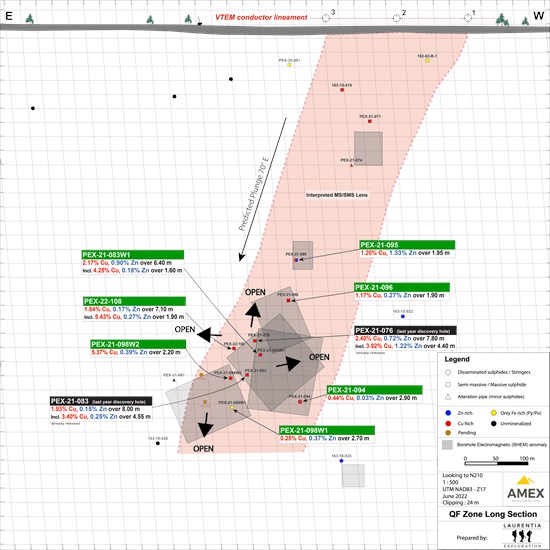Click the small PEX-21-097 triangle marker
Image resolution: width=550 pixels, height=550 pixels.
click(174, 380)
